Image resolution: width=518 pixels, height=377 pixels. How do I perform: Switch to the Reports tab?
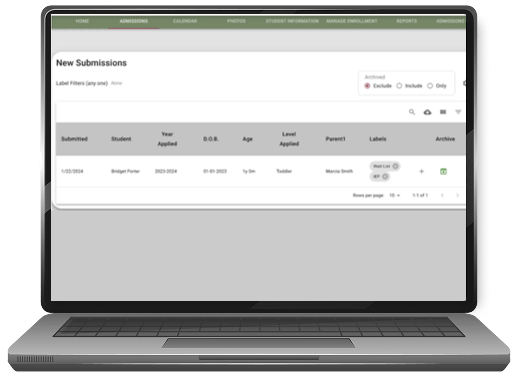click(x=407, y=21)
